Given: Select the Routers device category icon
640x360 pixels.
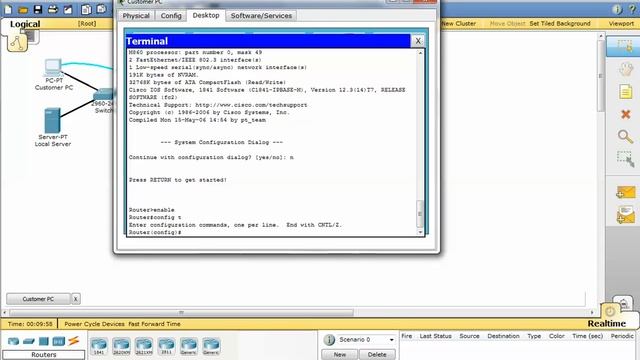Looking at the screenshot, I should coord(13,341).
